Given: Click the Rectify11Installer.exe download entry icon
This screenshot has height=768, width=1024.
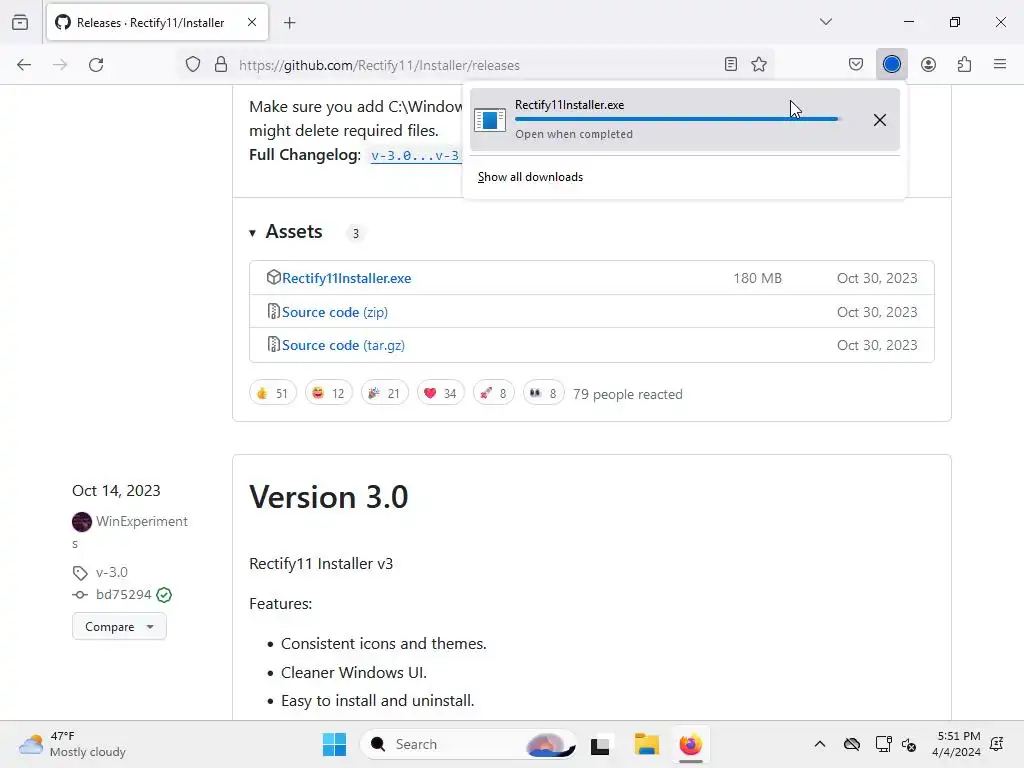Looking at the screenshot, I should coord(490,120).
